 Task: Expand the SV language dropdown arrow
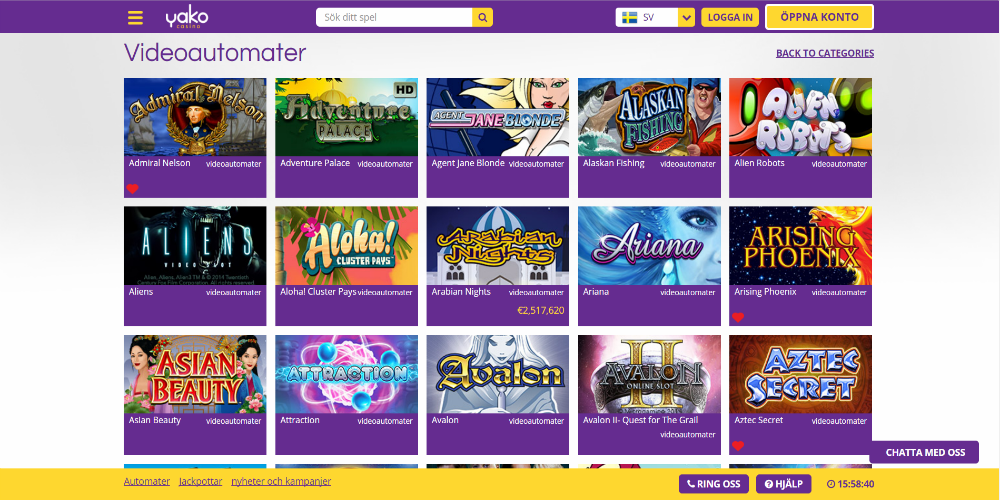tap(686, 18)
